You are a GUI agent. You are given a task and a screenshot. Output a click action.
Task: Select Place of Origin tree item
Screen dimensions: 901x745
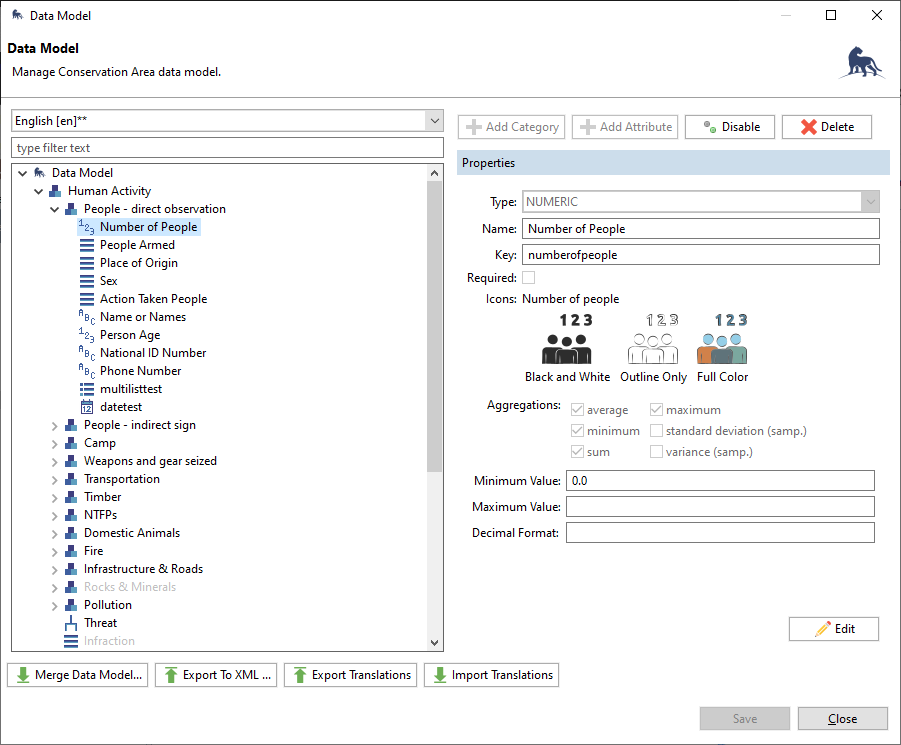pos(138,263)
